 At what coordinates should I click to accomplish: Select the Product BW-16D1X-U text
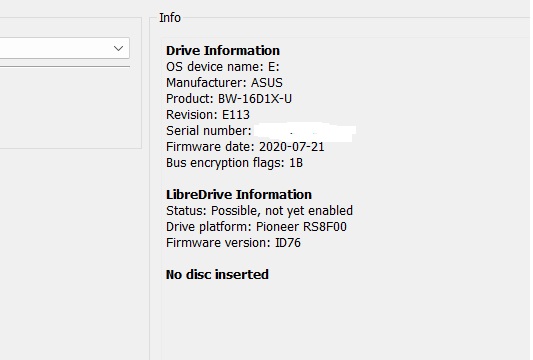click(229, 99)
